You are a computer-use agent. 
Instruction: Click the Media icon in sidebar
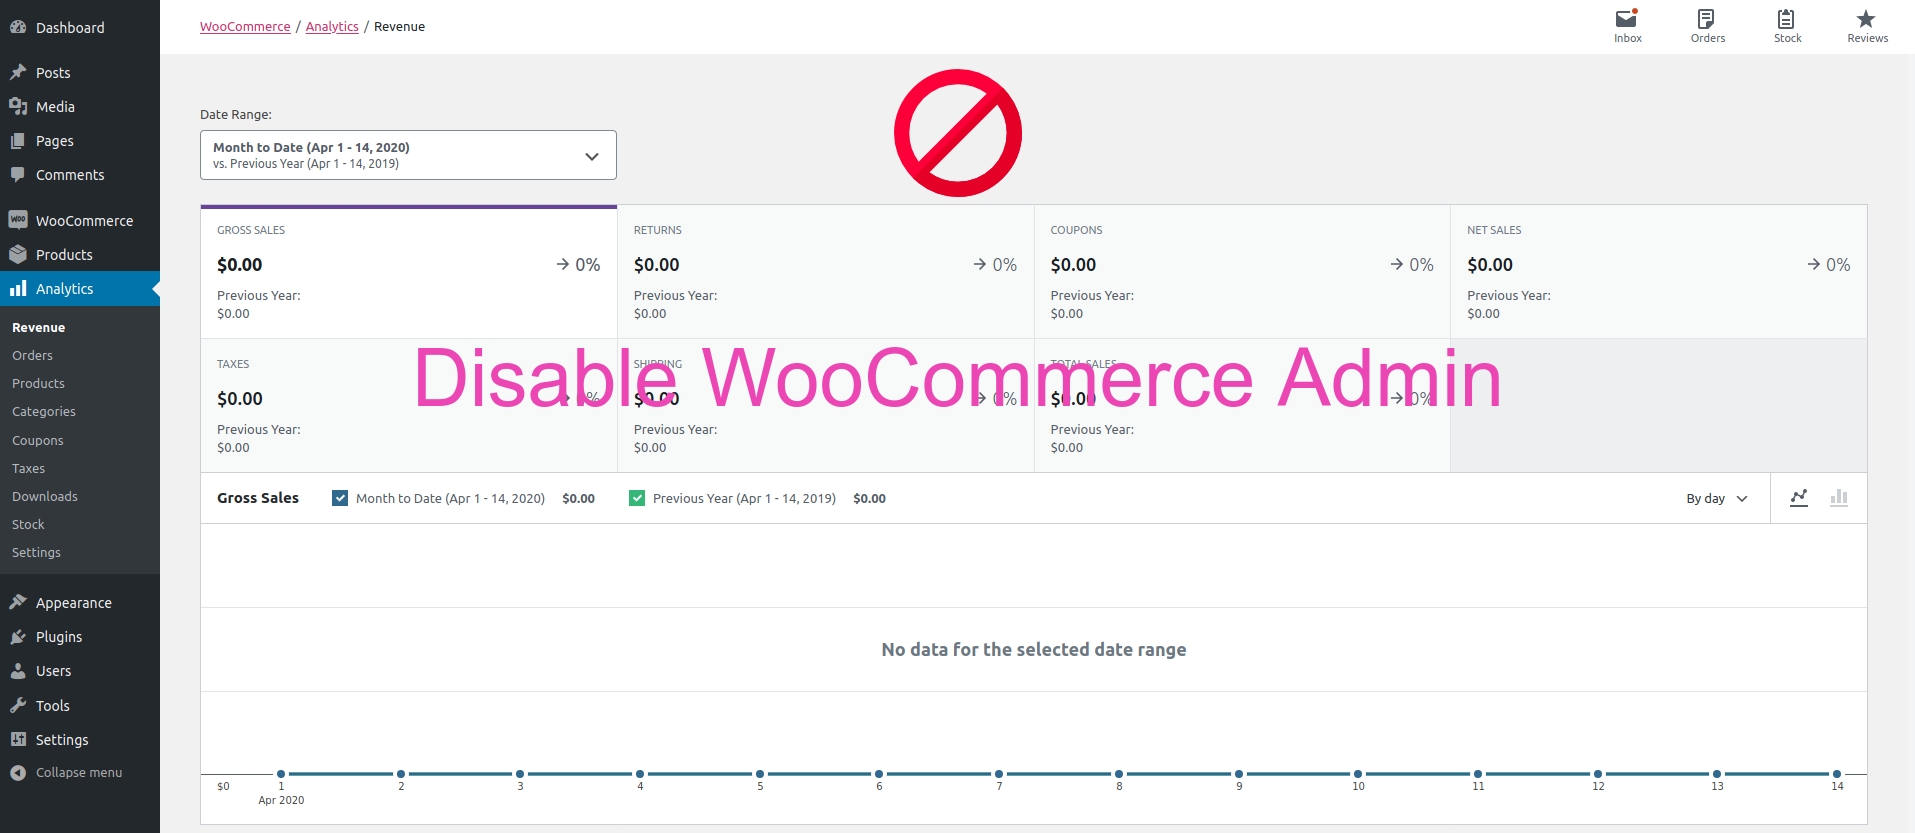click(18, 106)
